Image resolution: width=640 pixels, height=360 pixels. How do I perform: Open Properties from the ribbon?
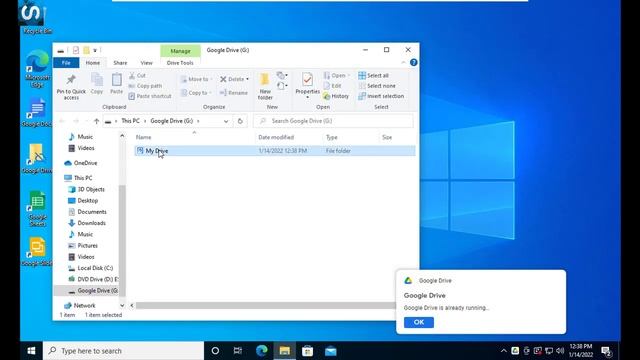click(x=307, y=85)
